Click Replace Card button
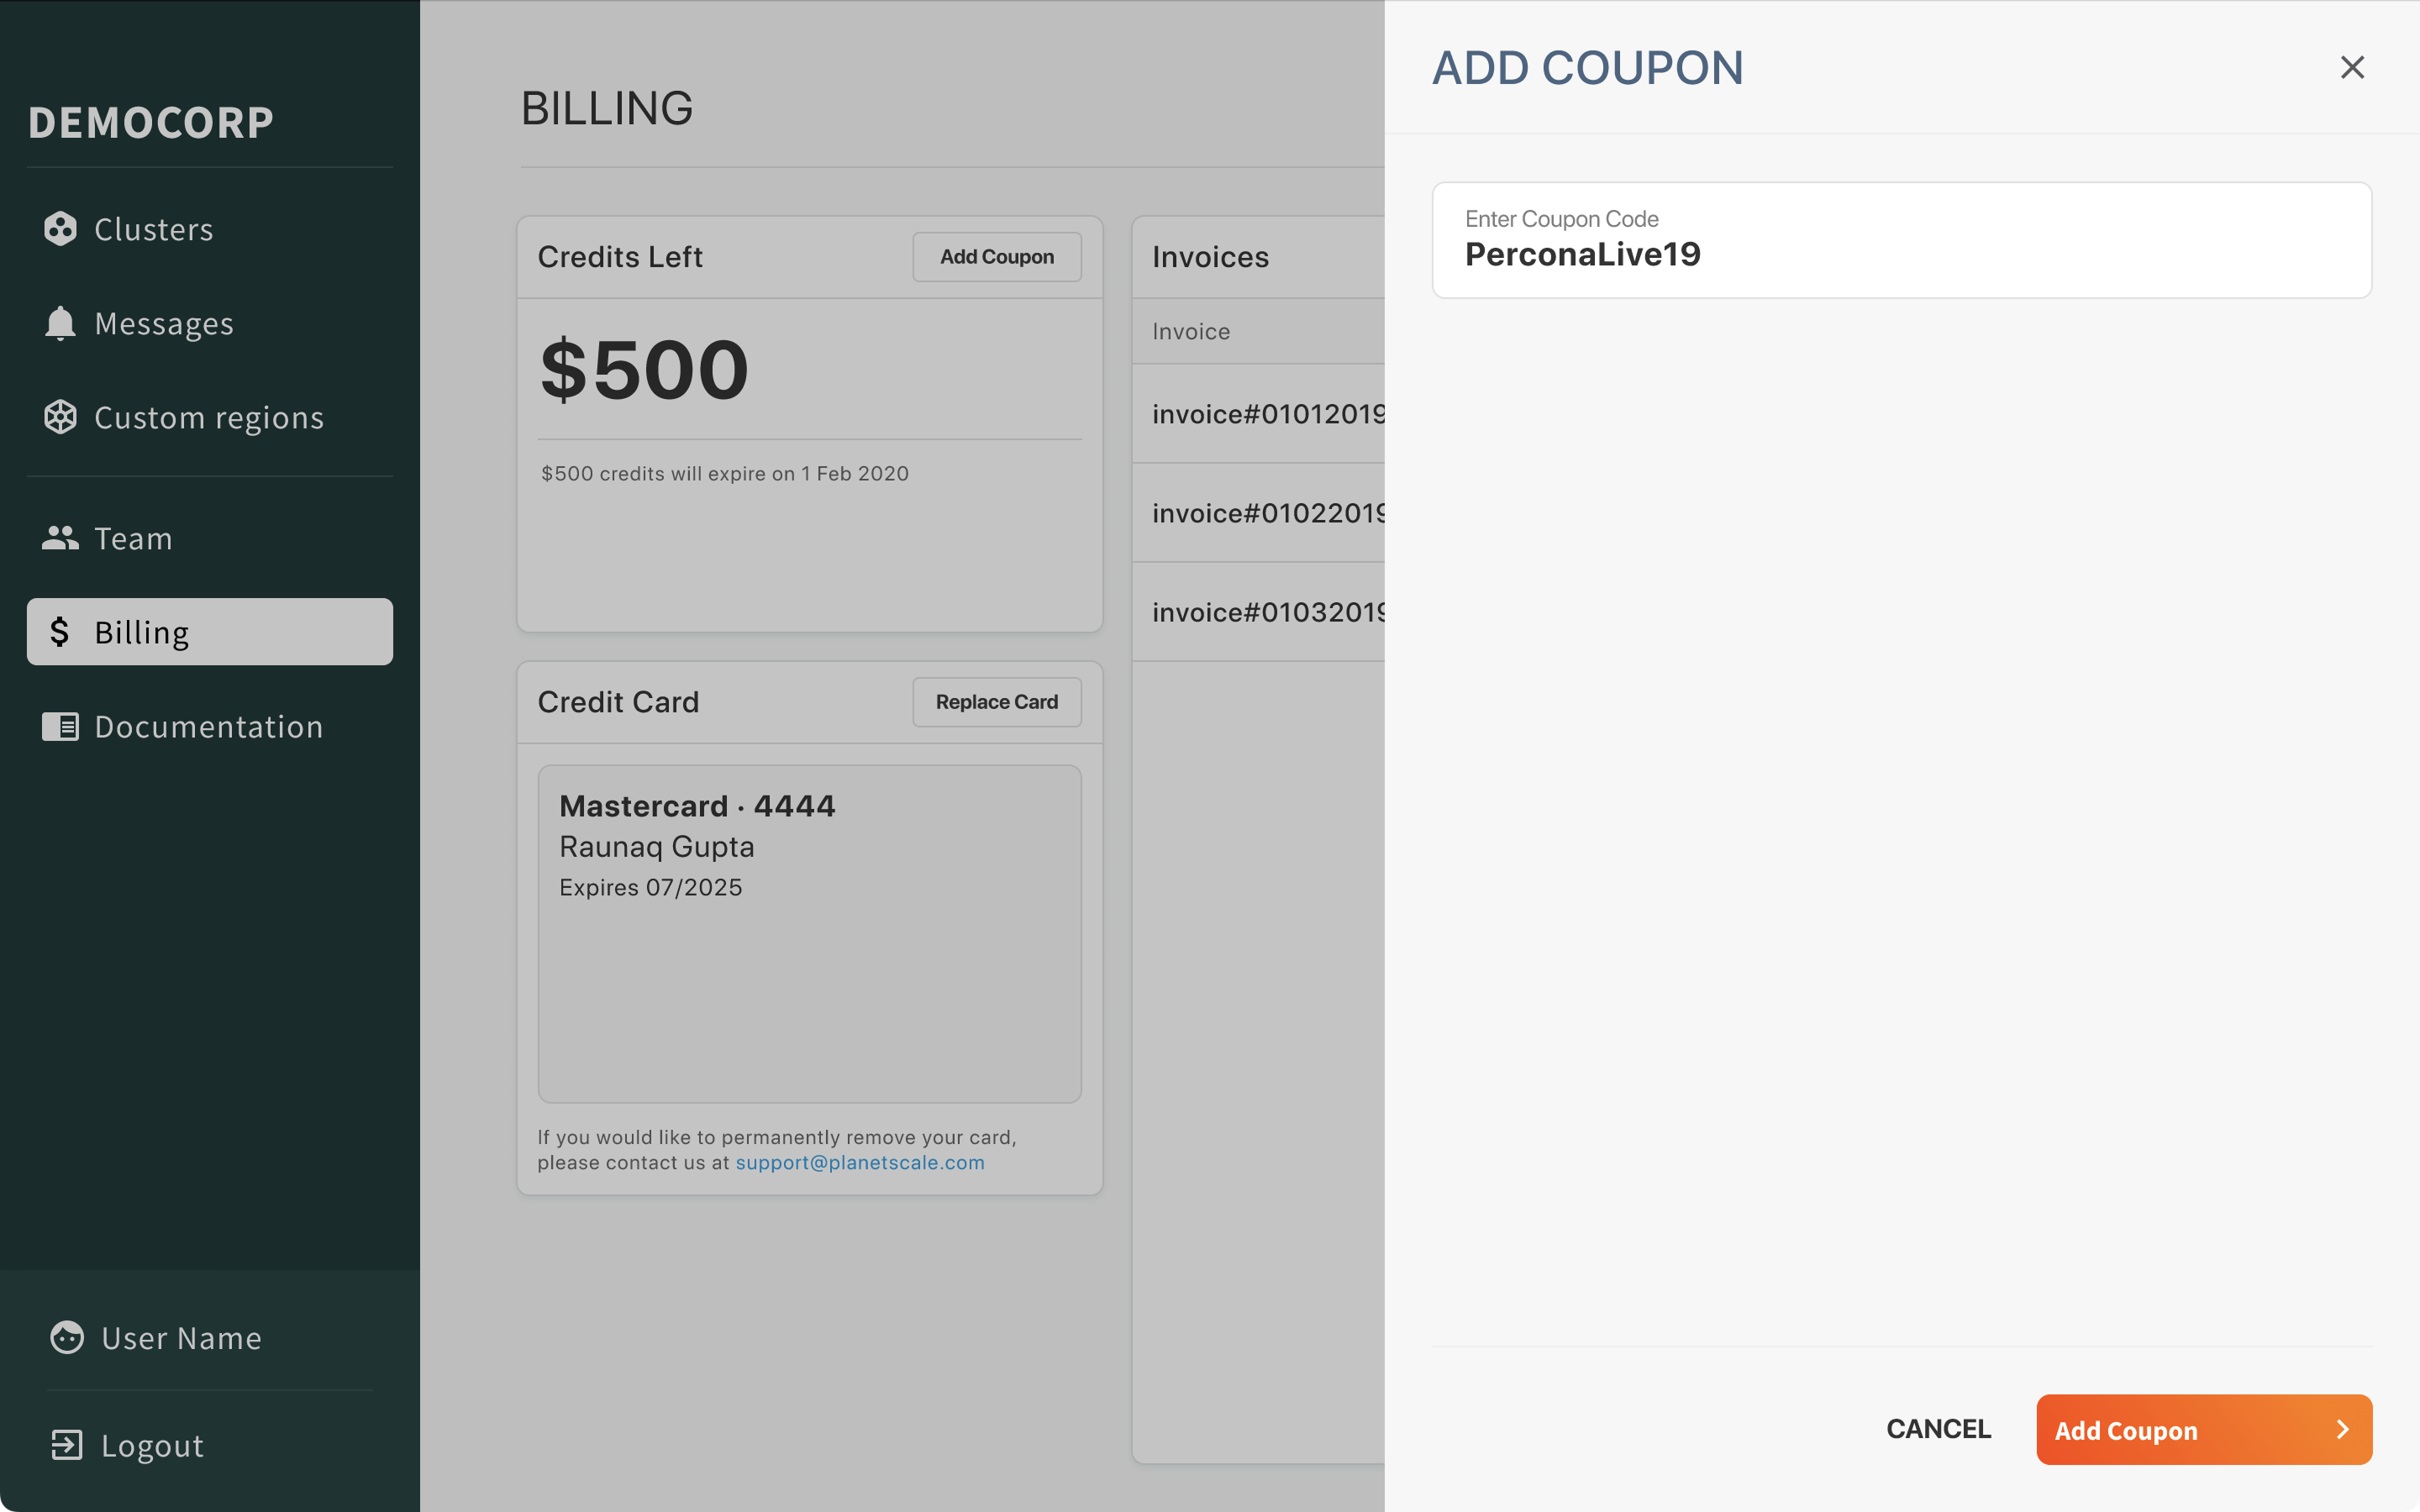The image size is (2420, 1512). pos(996,702)
